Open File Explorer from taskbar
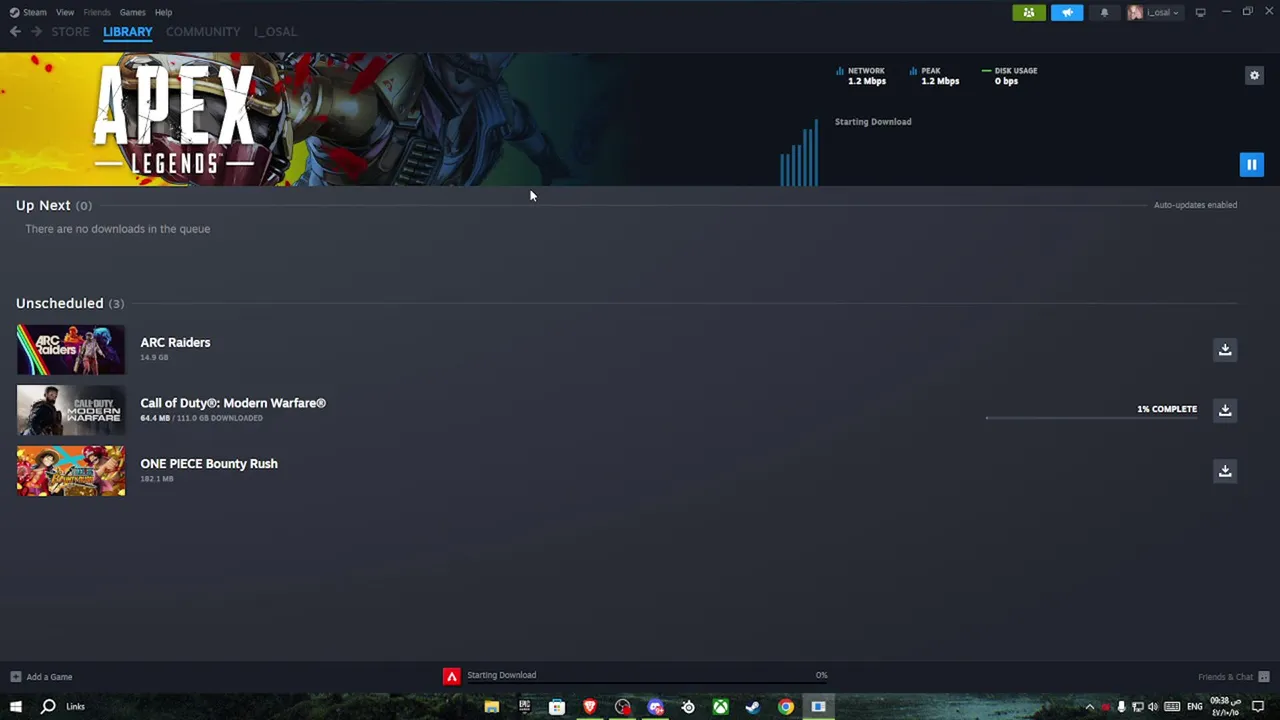 tap(491, 707)
